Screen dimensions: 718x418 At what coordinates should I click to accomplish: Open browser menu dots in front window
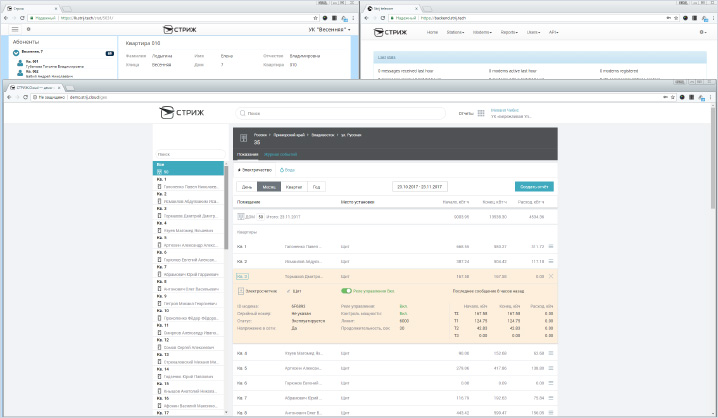click(x=710, y=97)
